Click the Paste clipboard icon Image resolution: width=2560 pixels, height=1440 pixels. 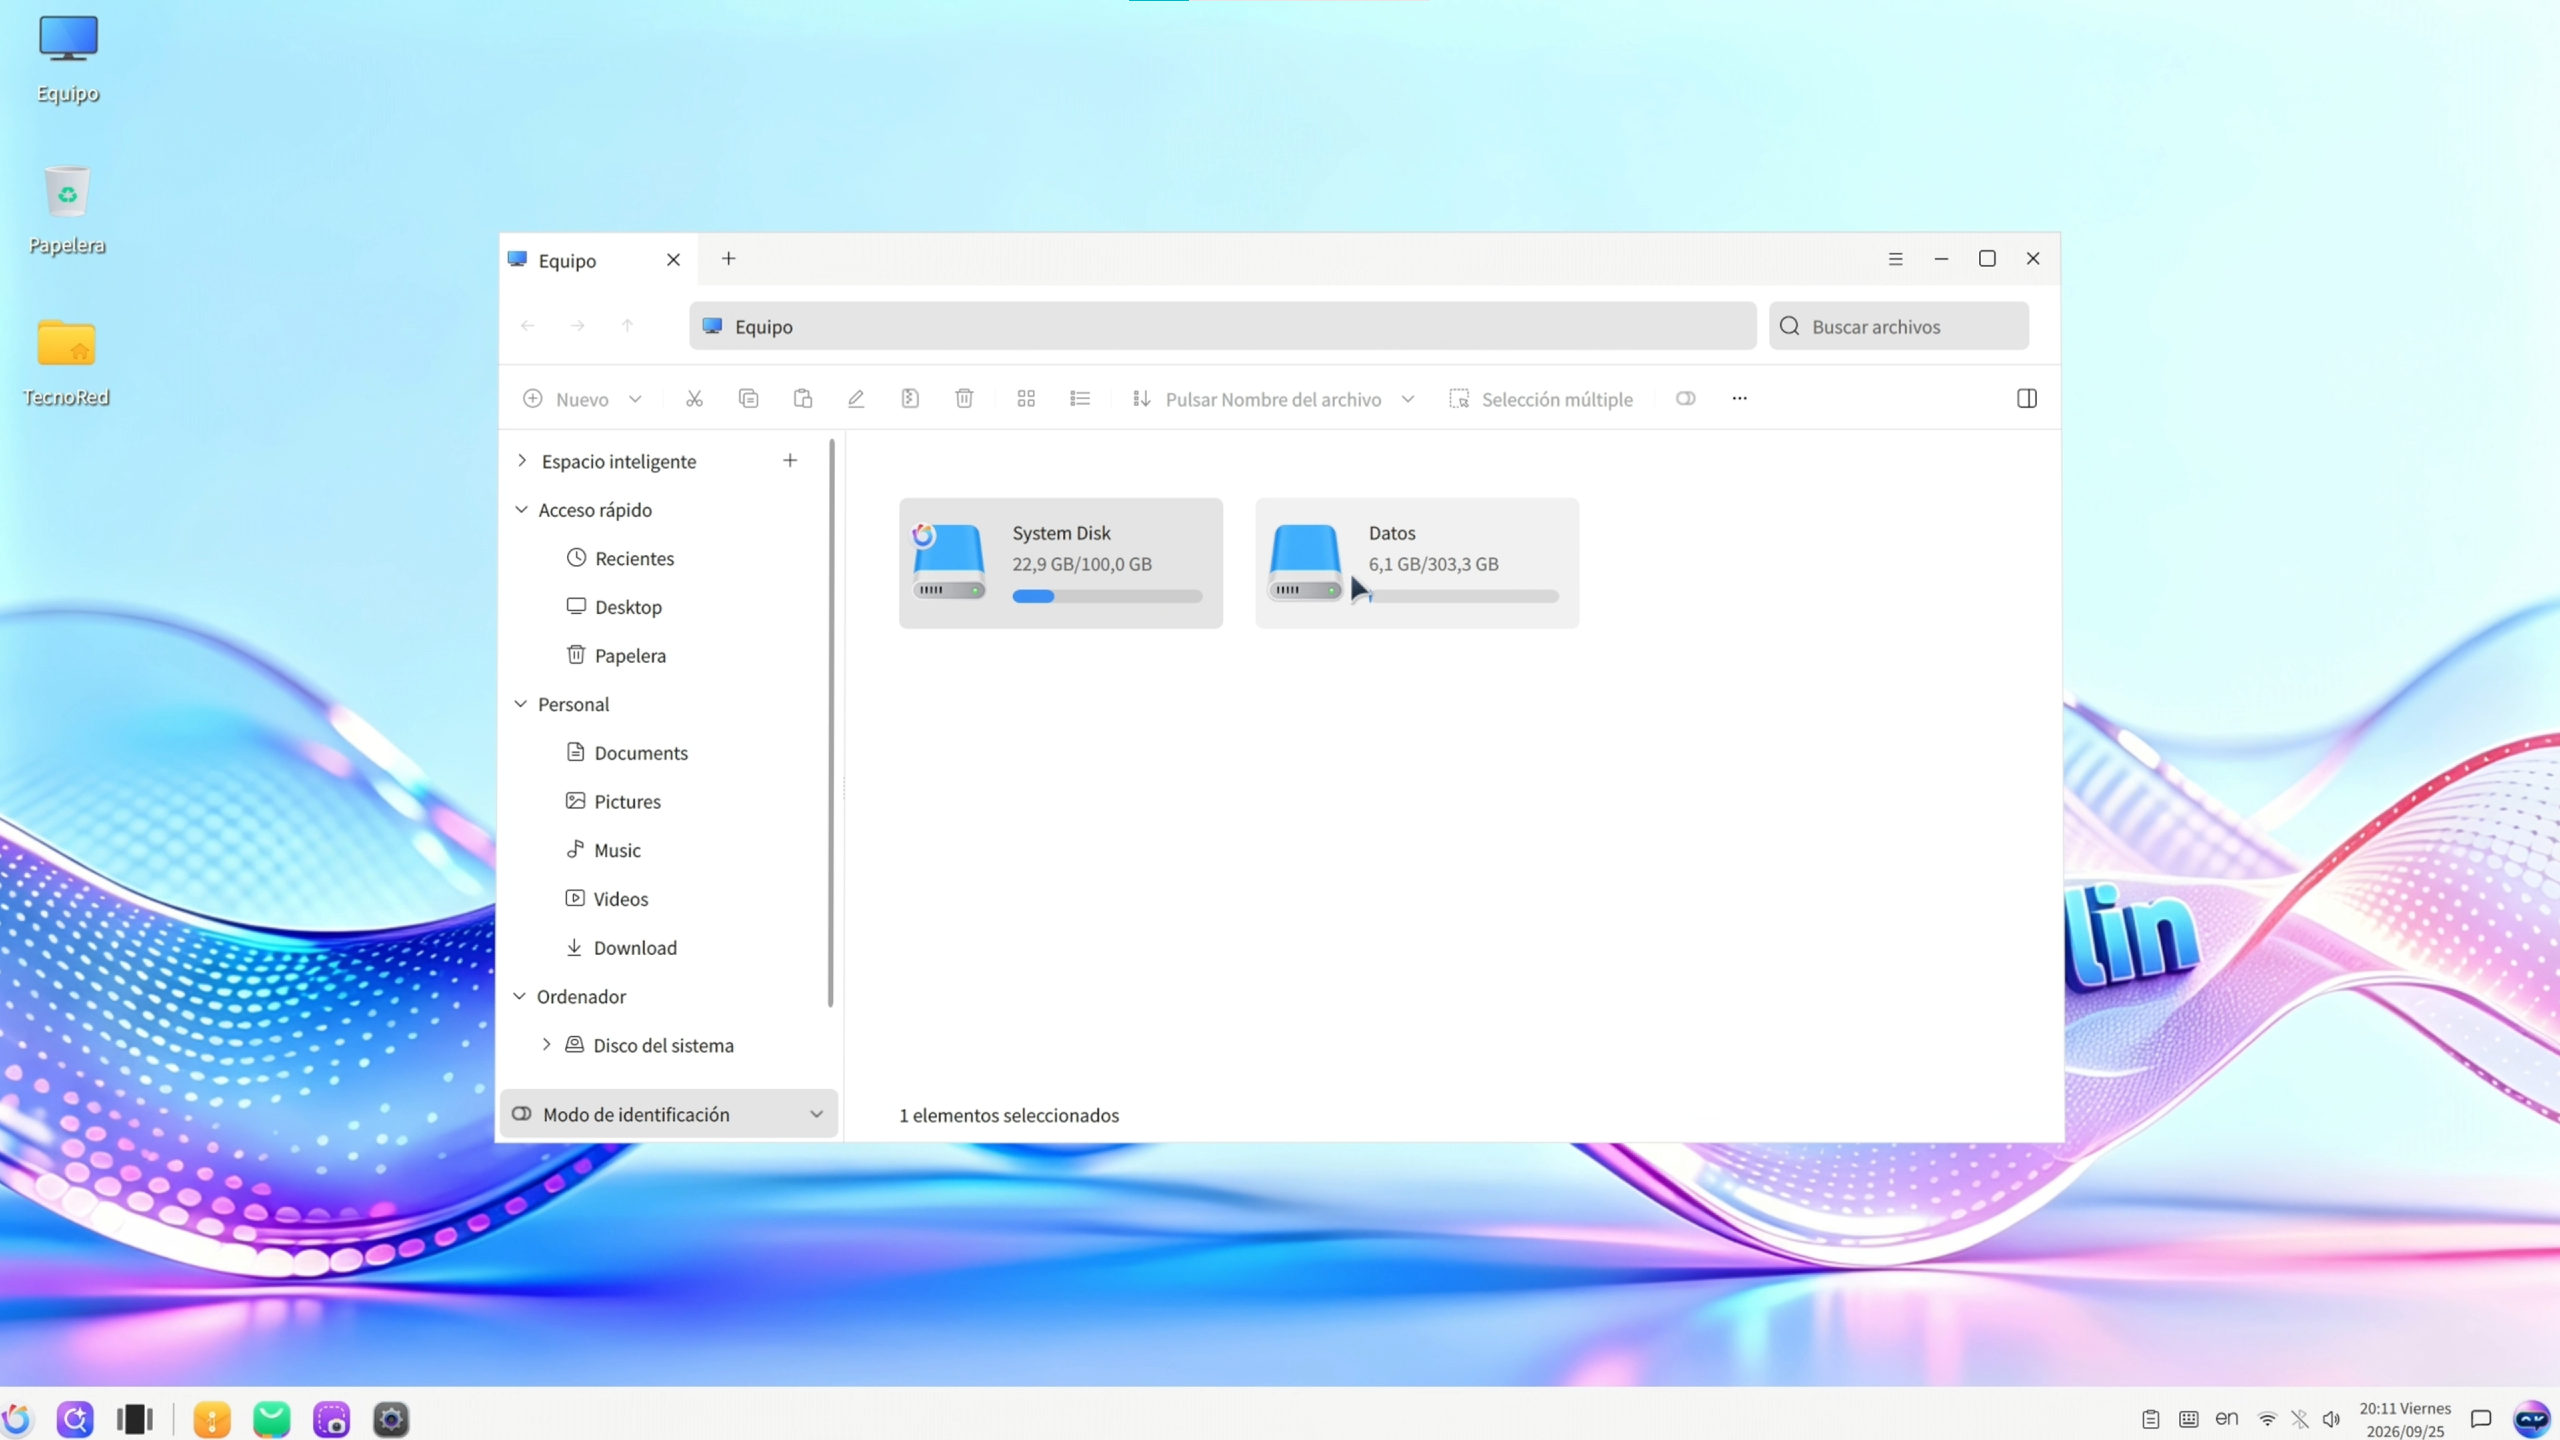point(802,399)
